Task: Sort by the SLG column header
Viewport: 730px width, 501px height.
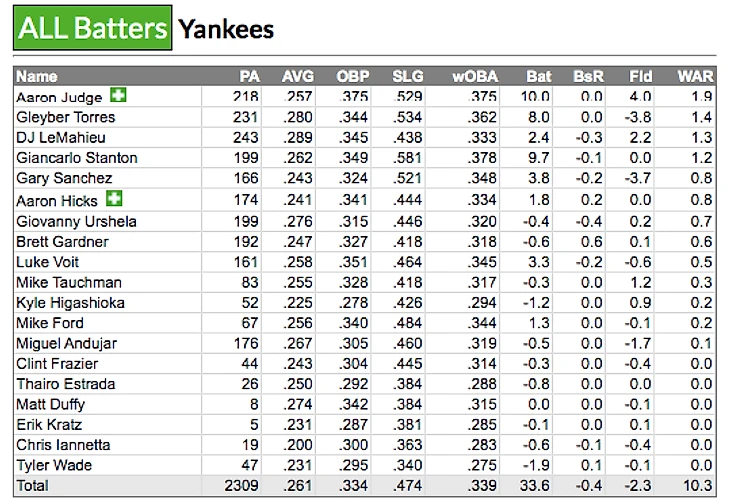Action: [x=407, y=76]
